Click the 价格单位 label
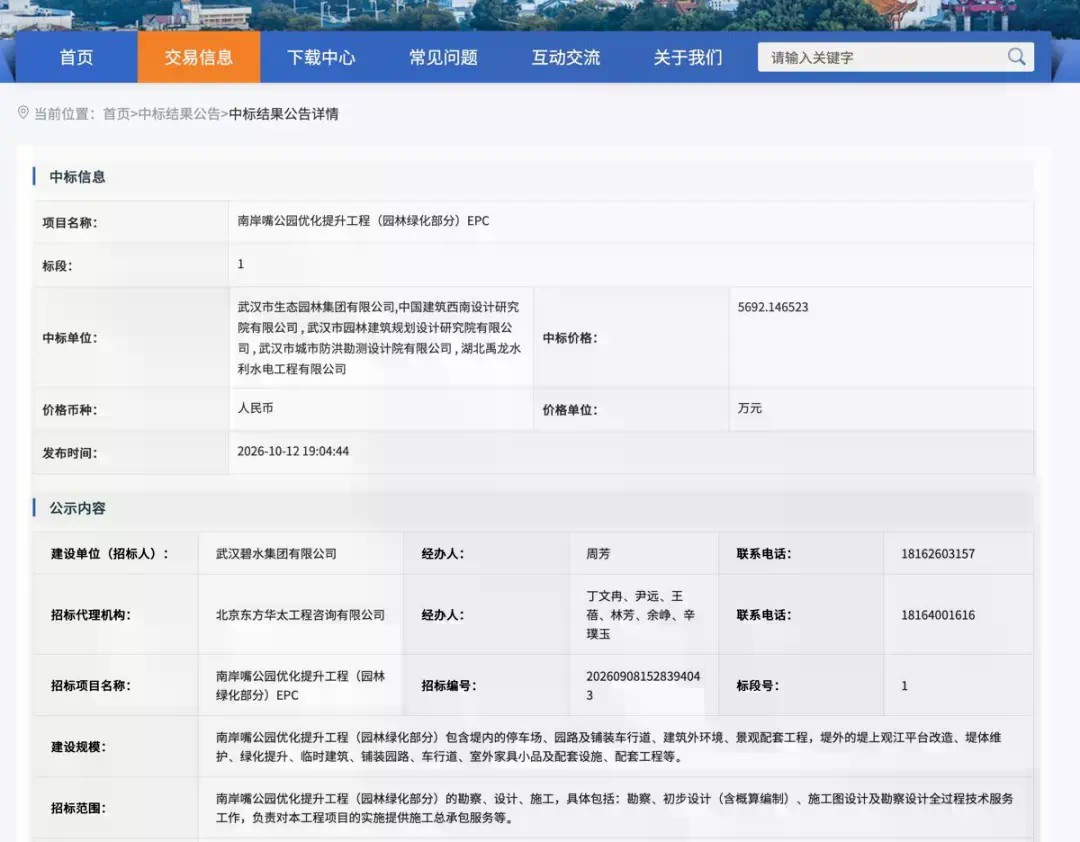This screenshot has height=842, width=1080. click(x=570, y=410)
